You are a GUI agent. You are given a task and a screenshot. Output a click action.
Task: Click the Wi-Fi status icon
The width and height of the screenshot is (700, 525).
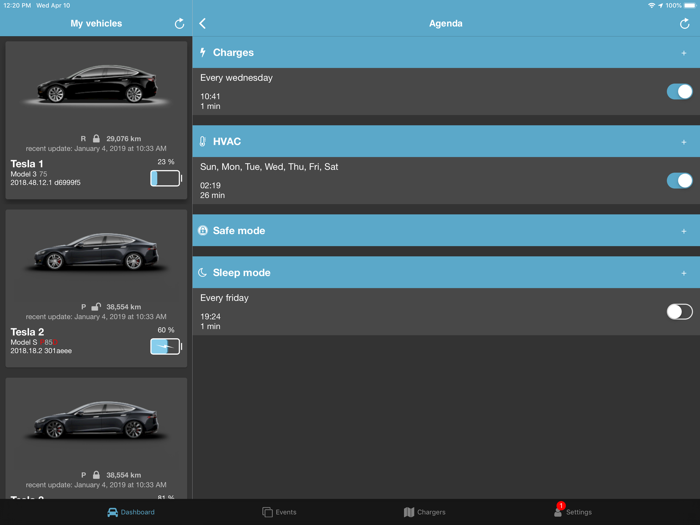pyautogui.click(x=651, y=5)
